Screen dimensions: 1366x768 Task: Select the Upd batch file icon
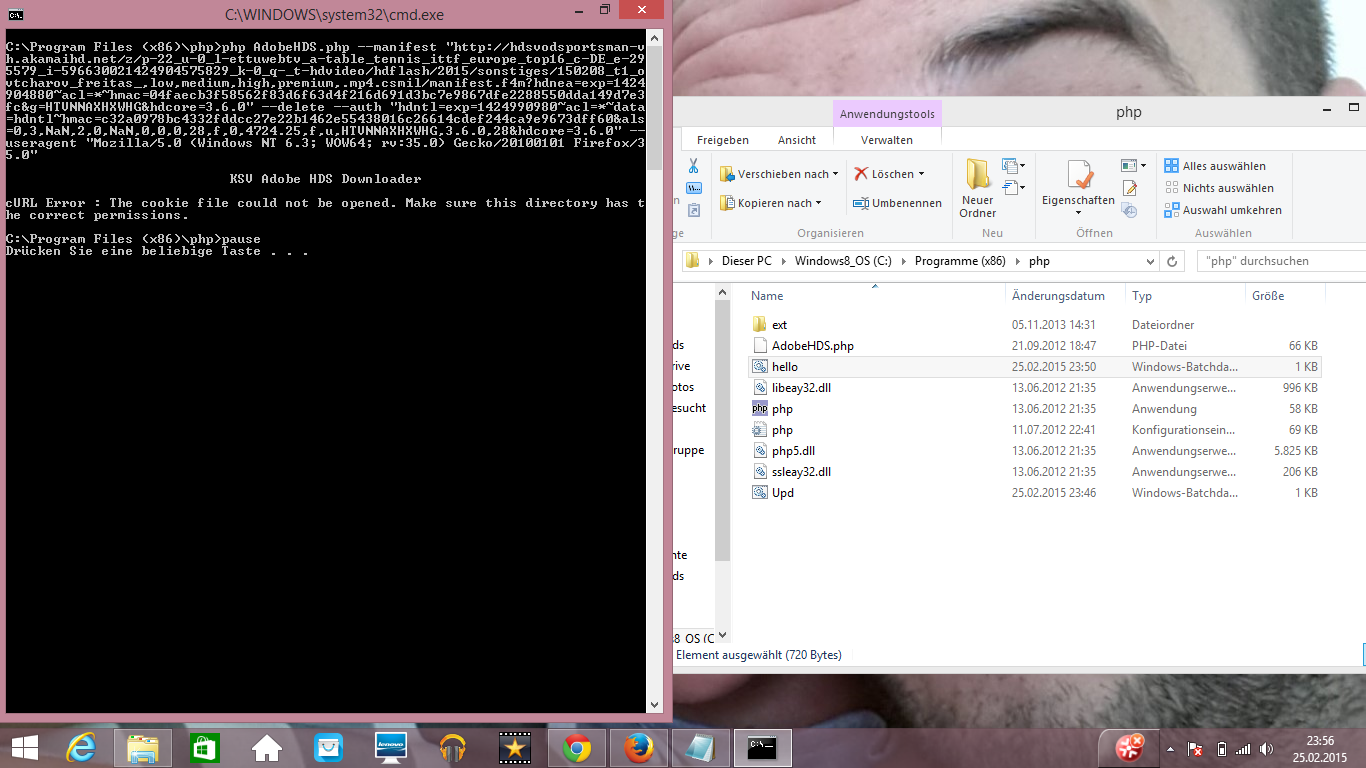pos(759,493)
